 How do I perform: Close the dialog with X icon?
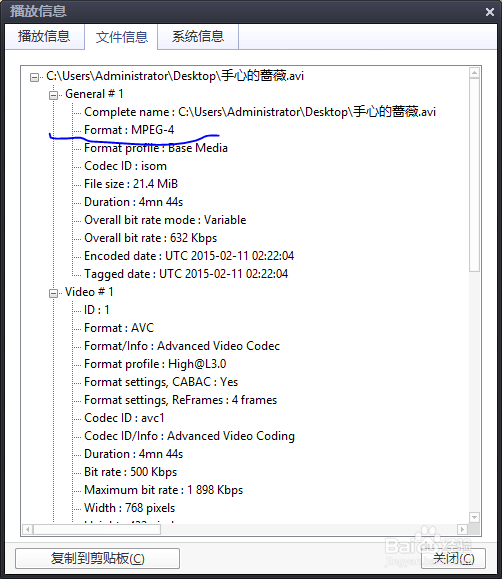click(490, 12)
